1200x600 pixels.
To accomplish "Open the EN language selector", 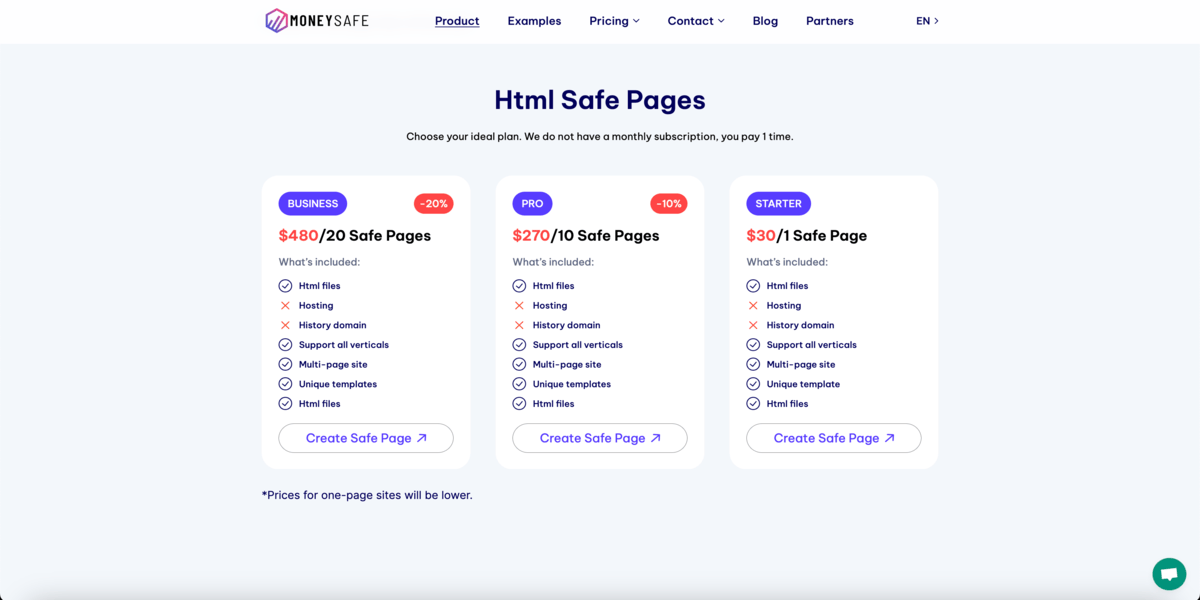I will tap(927, 21).
